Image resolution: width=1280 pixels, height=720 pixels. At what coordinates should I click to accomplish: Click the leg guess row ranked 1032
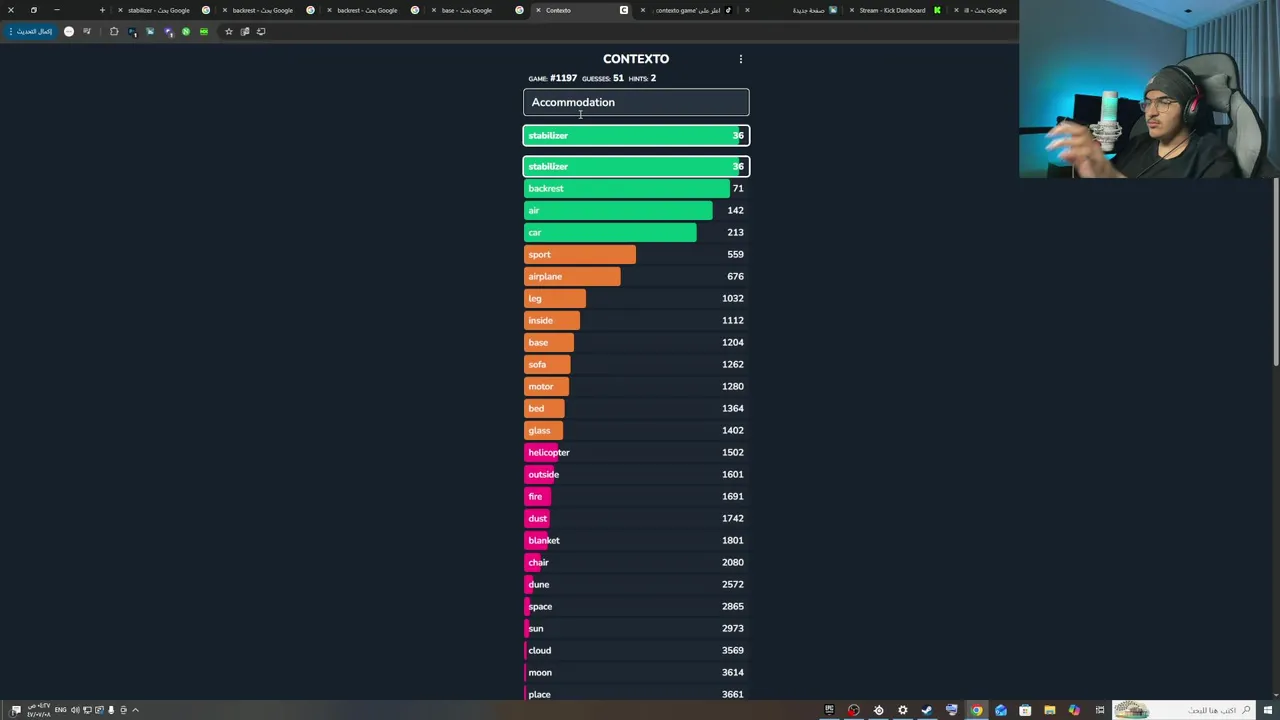click(636, 298)
